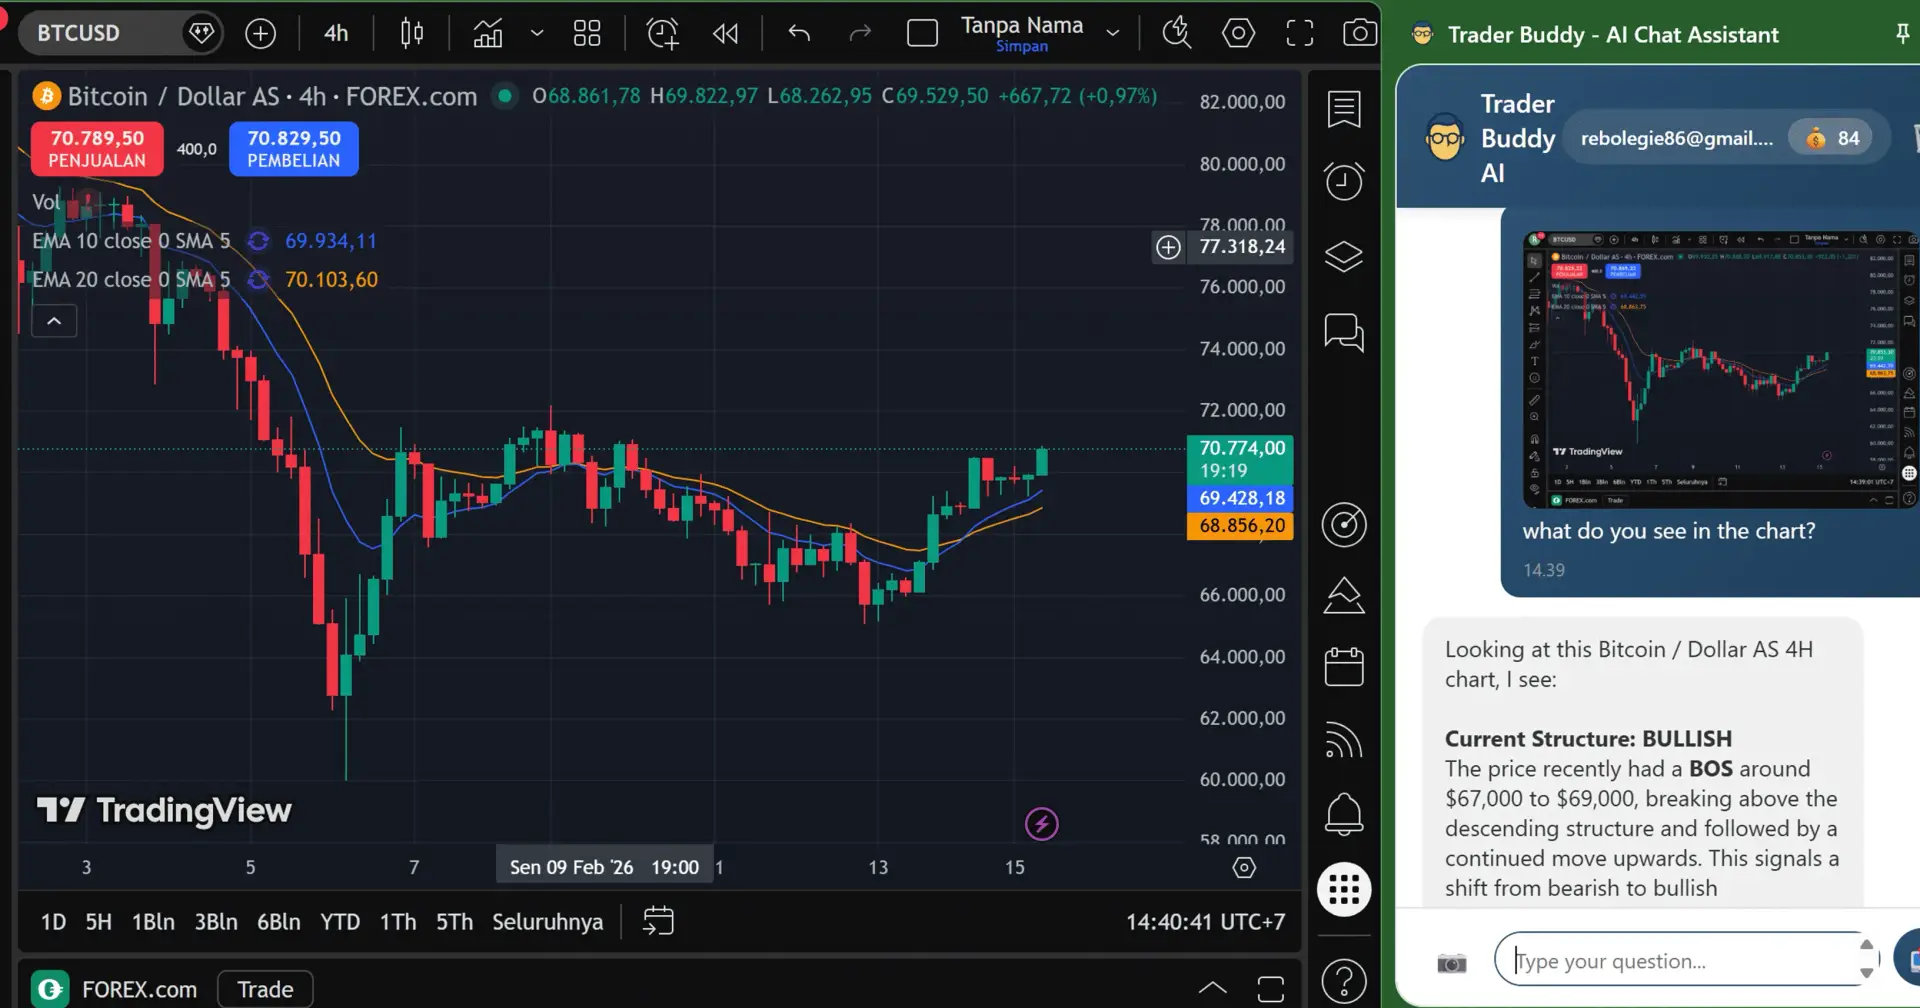Viewport: 1920px width, 1008px height.
Task: Upload a screenshot via the chat camera icon
Action: pos(1452,961)
